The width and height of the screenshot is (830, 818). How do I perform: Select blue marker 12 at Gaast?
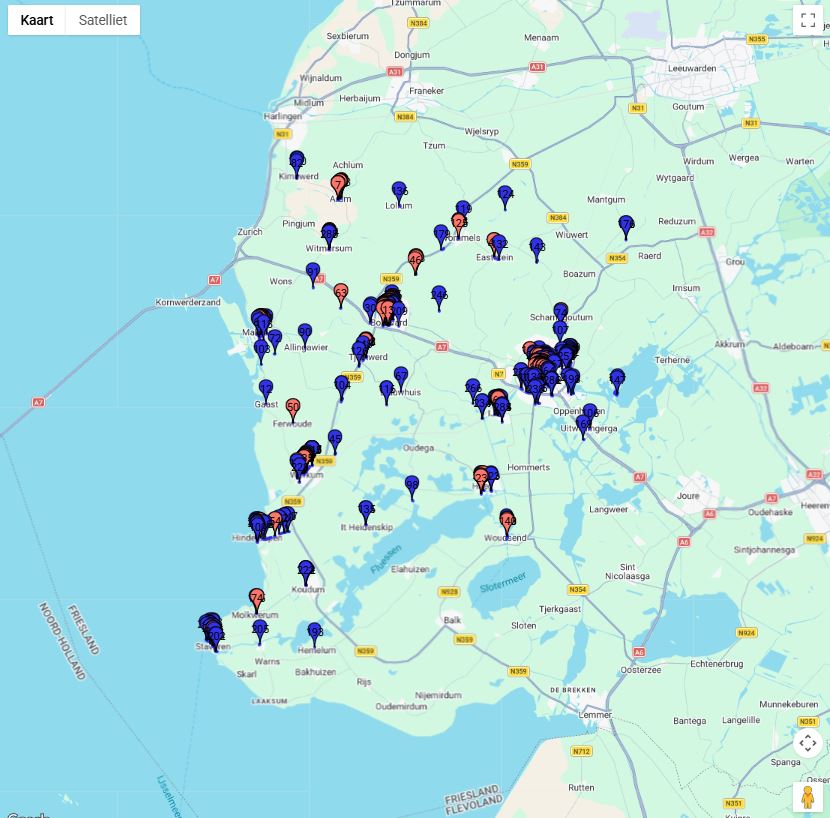point(266,389)
